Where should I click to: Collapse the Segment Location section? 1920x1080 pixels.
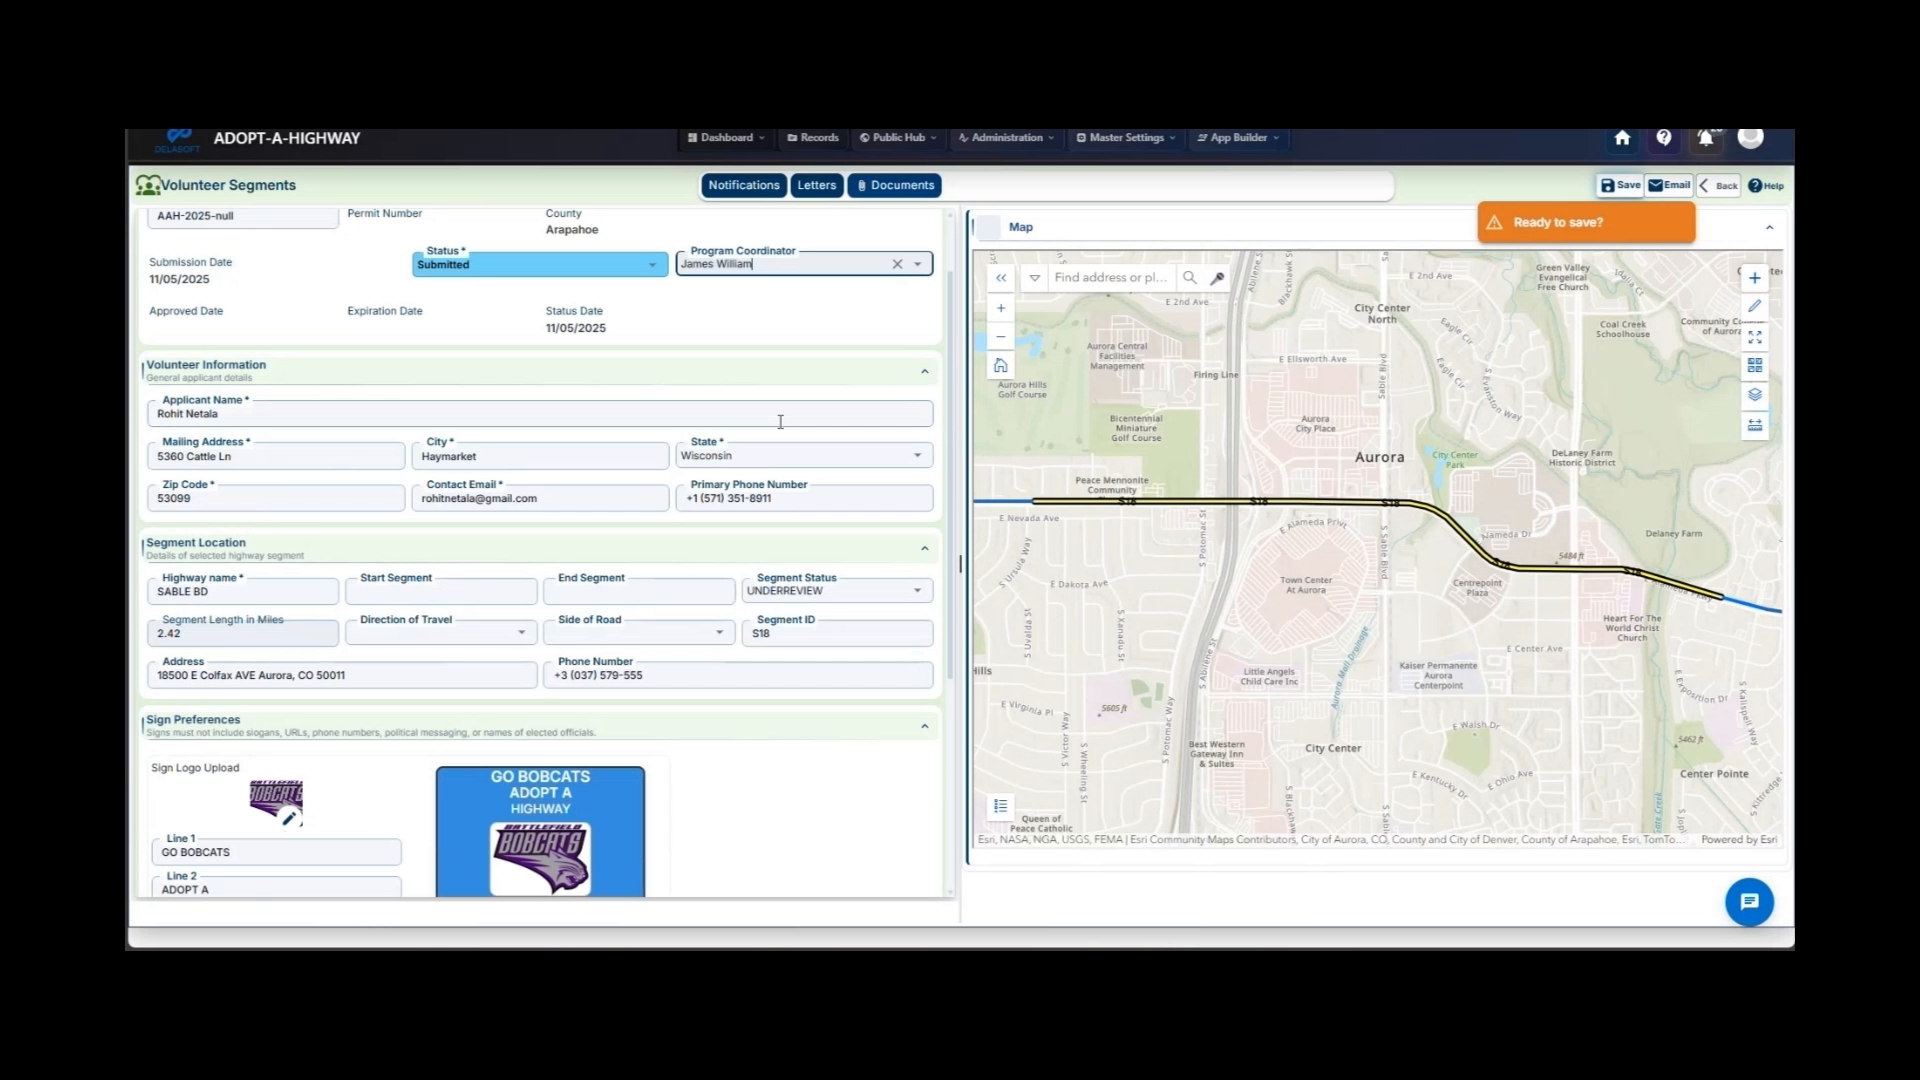point(925,548)
